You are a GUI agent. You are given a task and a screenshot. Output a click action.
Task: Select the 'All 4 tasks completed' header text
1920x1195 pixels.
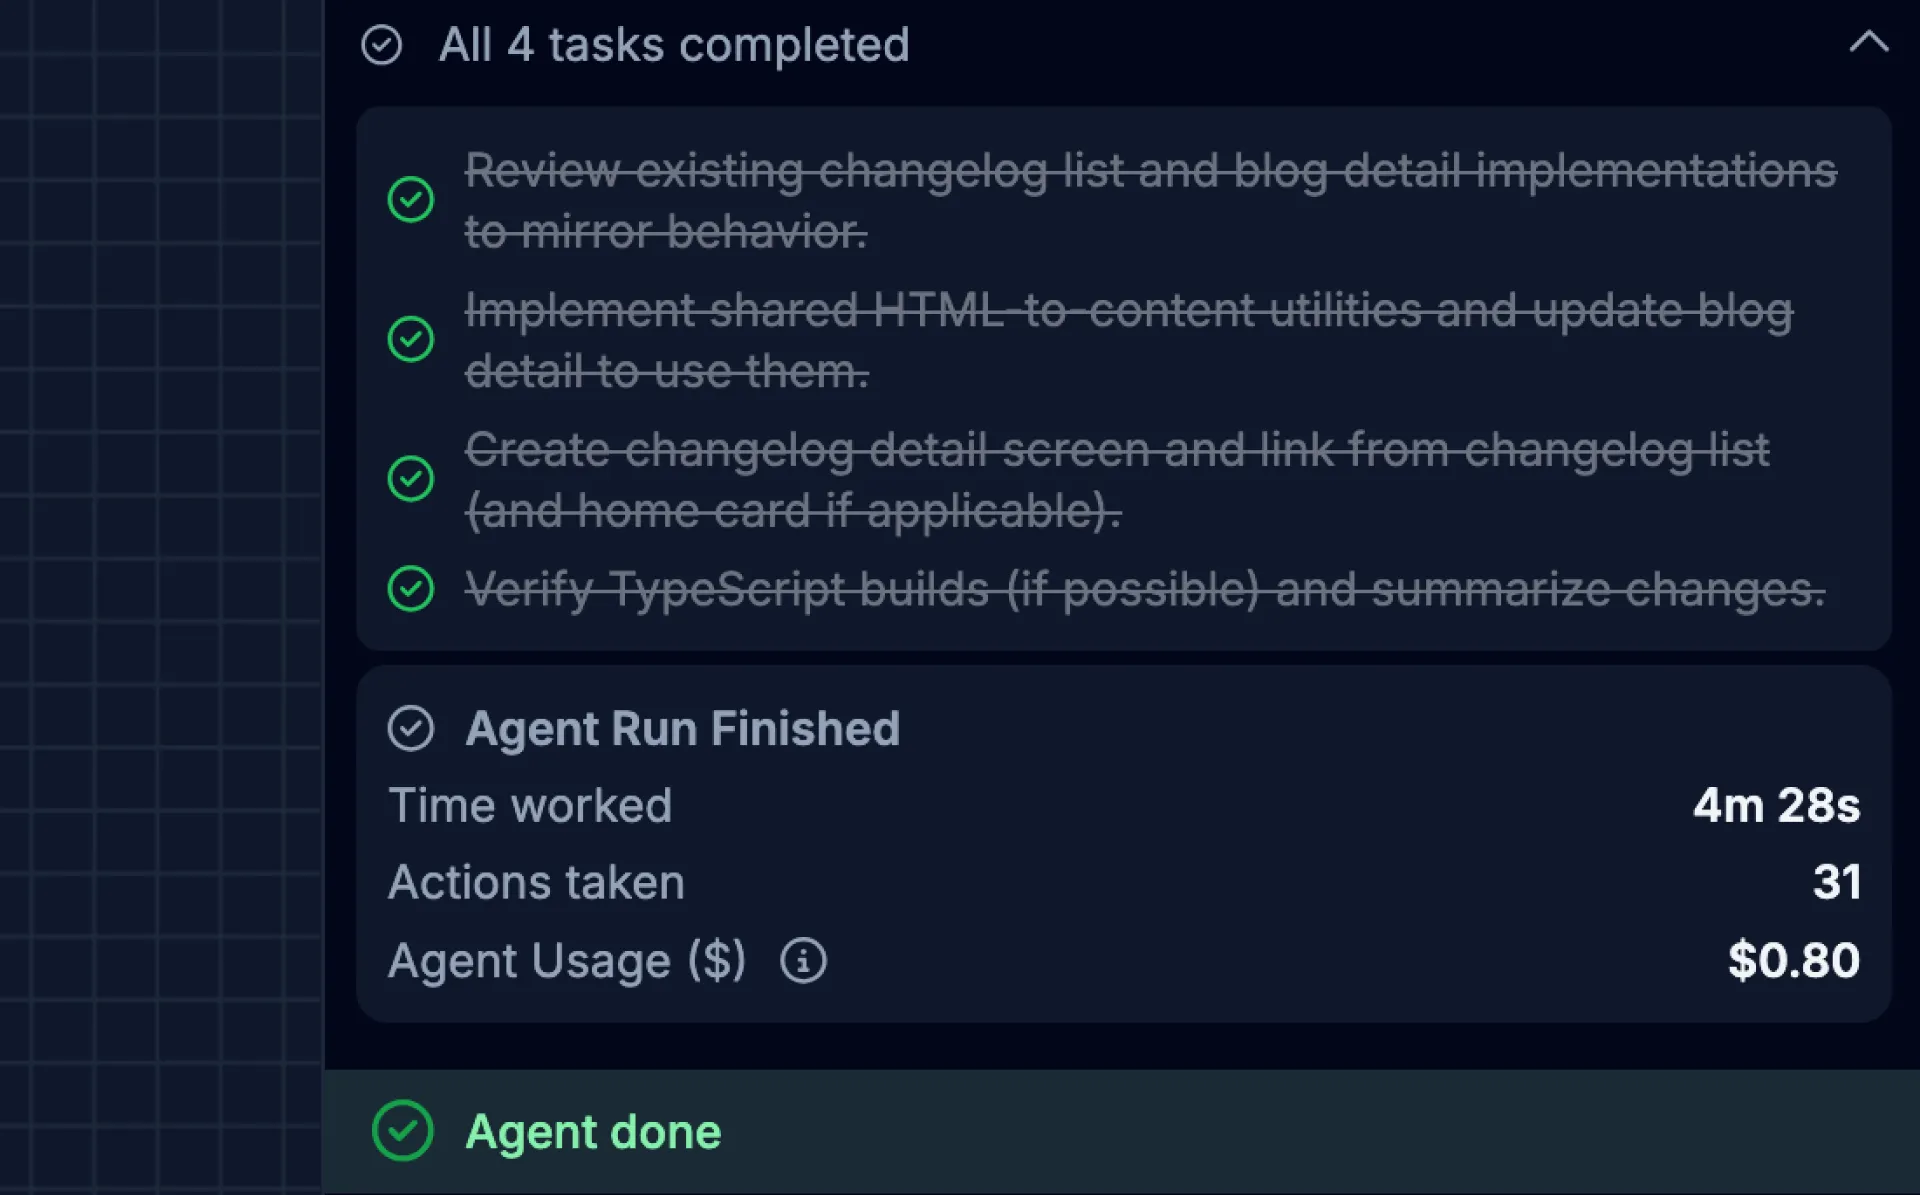pos(673,45)
